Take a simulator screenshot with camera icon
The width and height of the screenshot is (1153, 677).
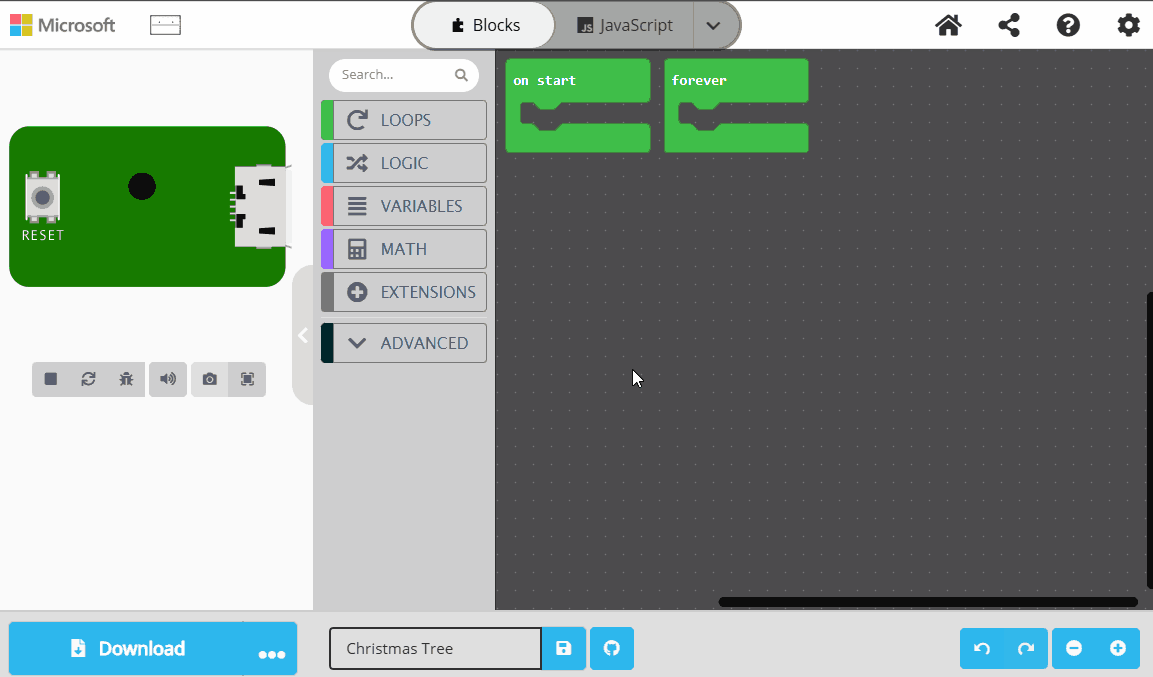pos(209,379)
